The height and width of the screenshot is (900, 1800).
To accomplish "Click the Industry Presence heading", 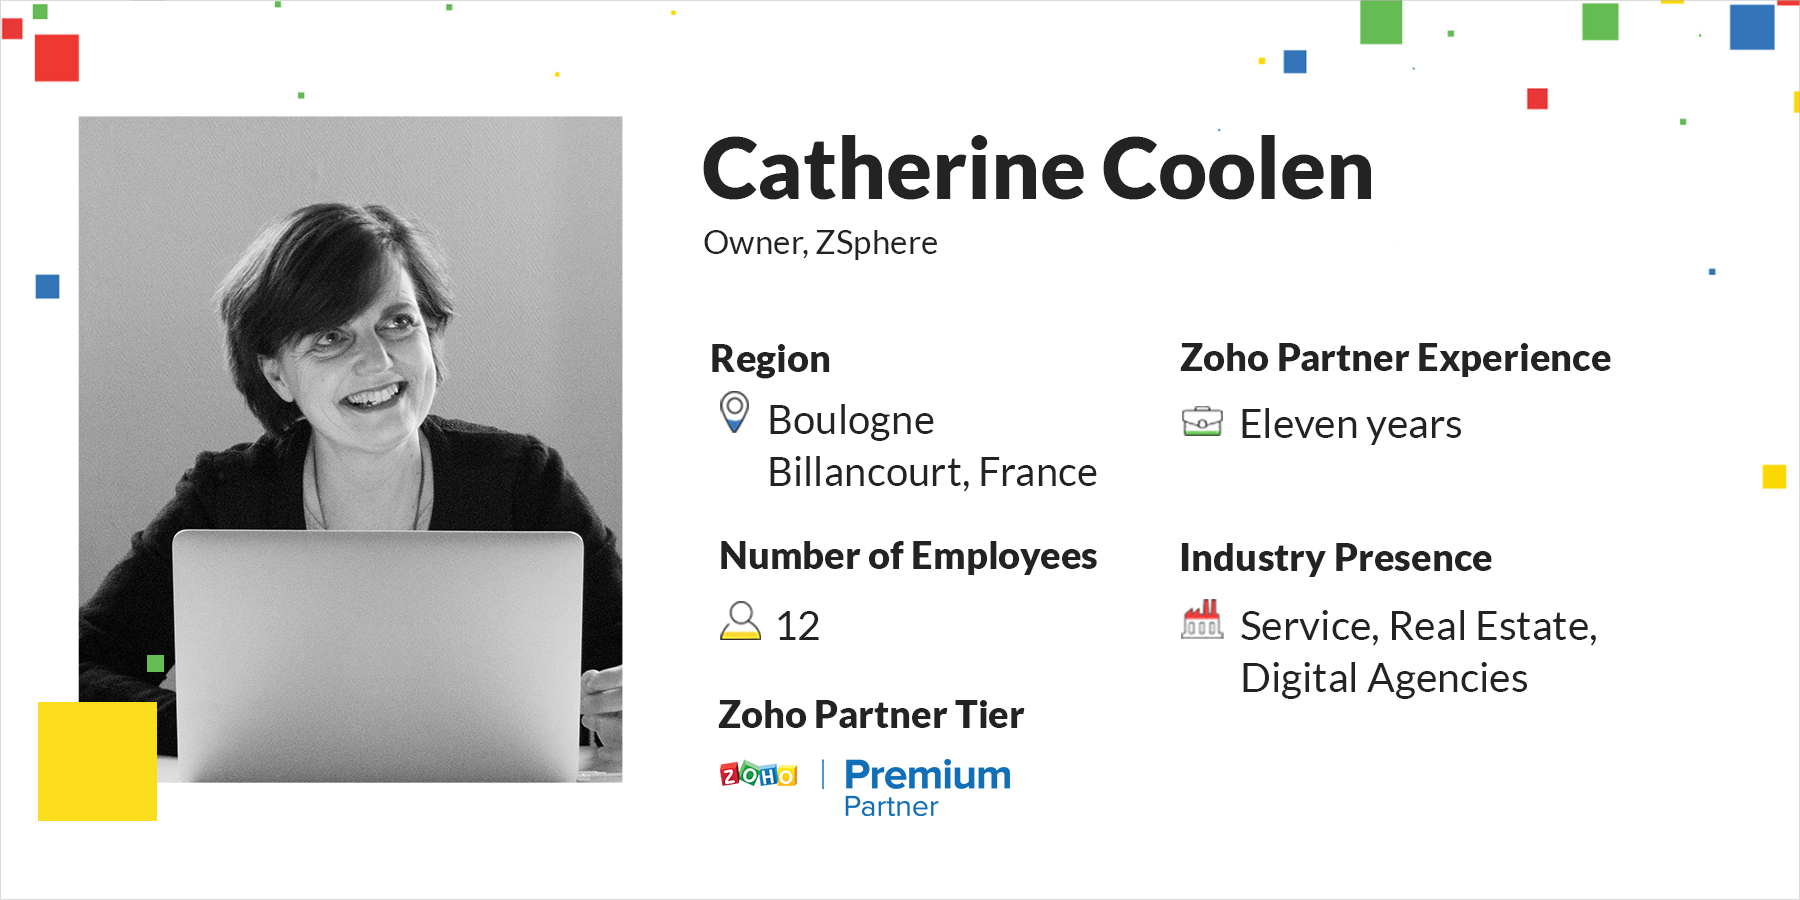I will pyautogui.click(x=1335, y=558).
